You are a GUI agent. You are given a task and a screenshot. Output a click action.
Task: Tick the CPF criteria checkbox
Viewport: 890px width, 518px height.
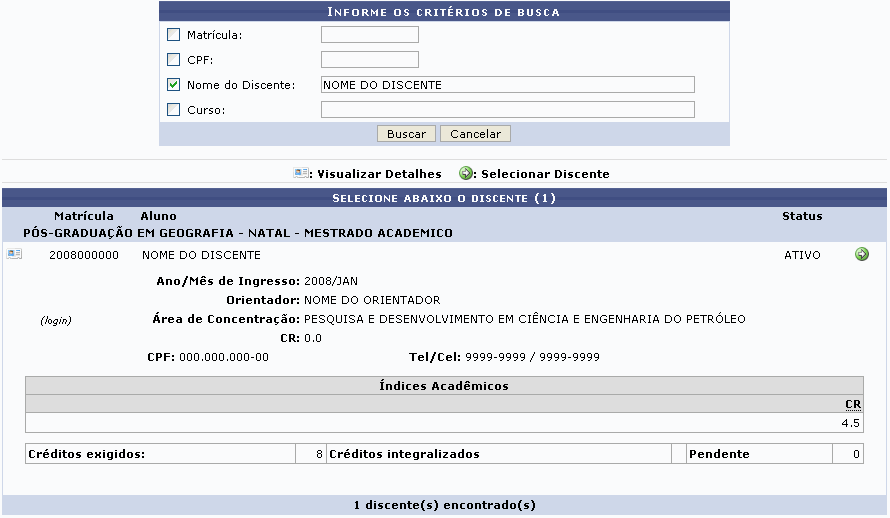[174, 60]
